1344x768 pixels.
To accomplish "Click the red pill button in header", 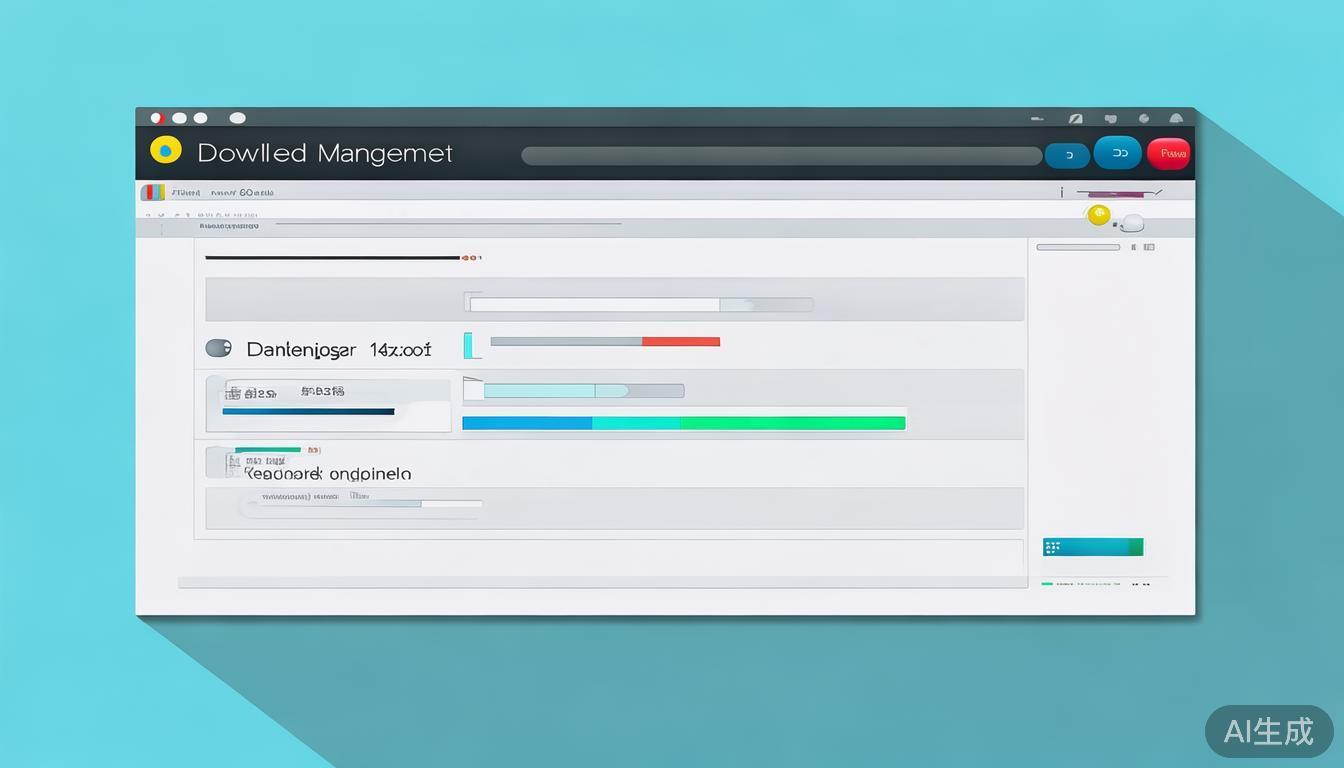I will 1168,153.
